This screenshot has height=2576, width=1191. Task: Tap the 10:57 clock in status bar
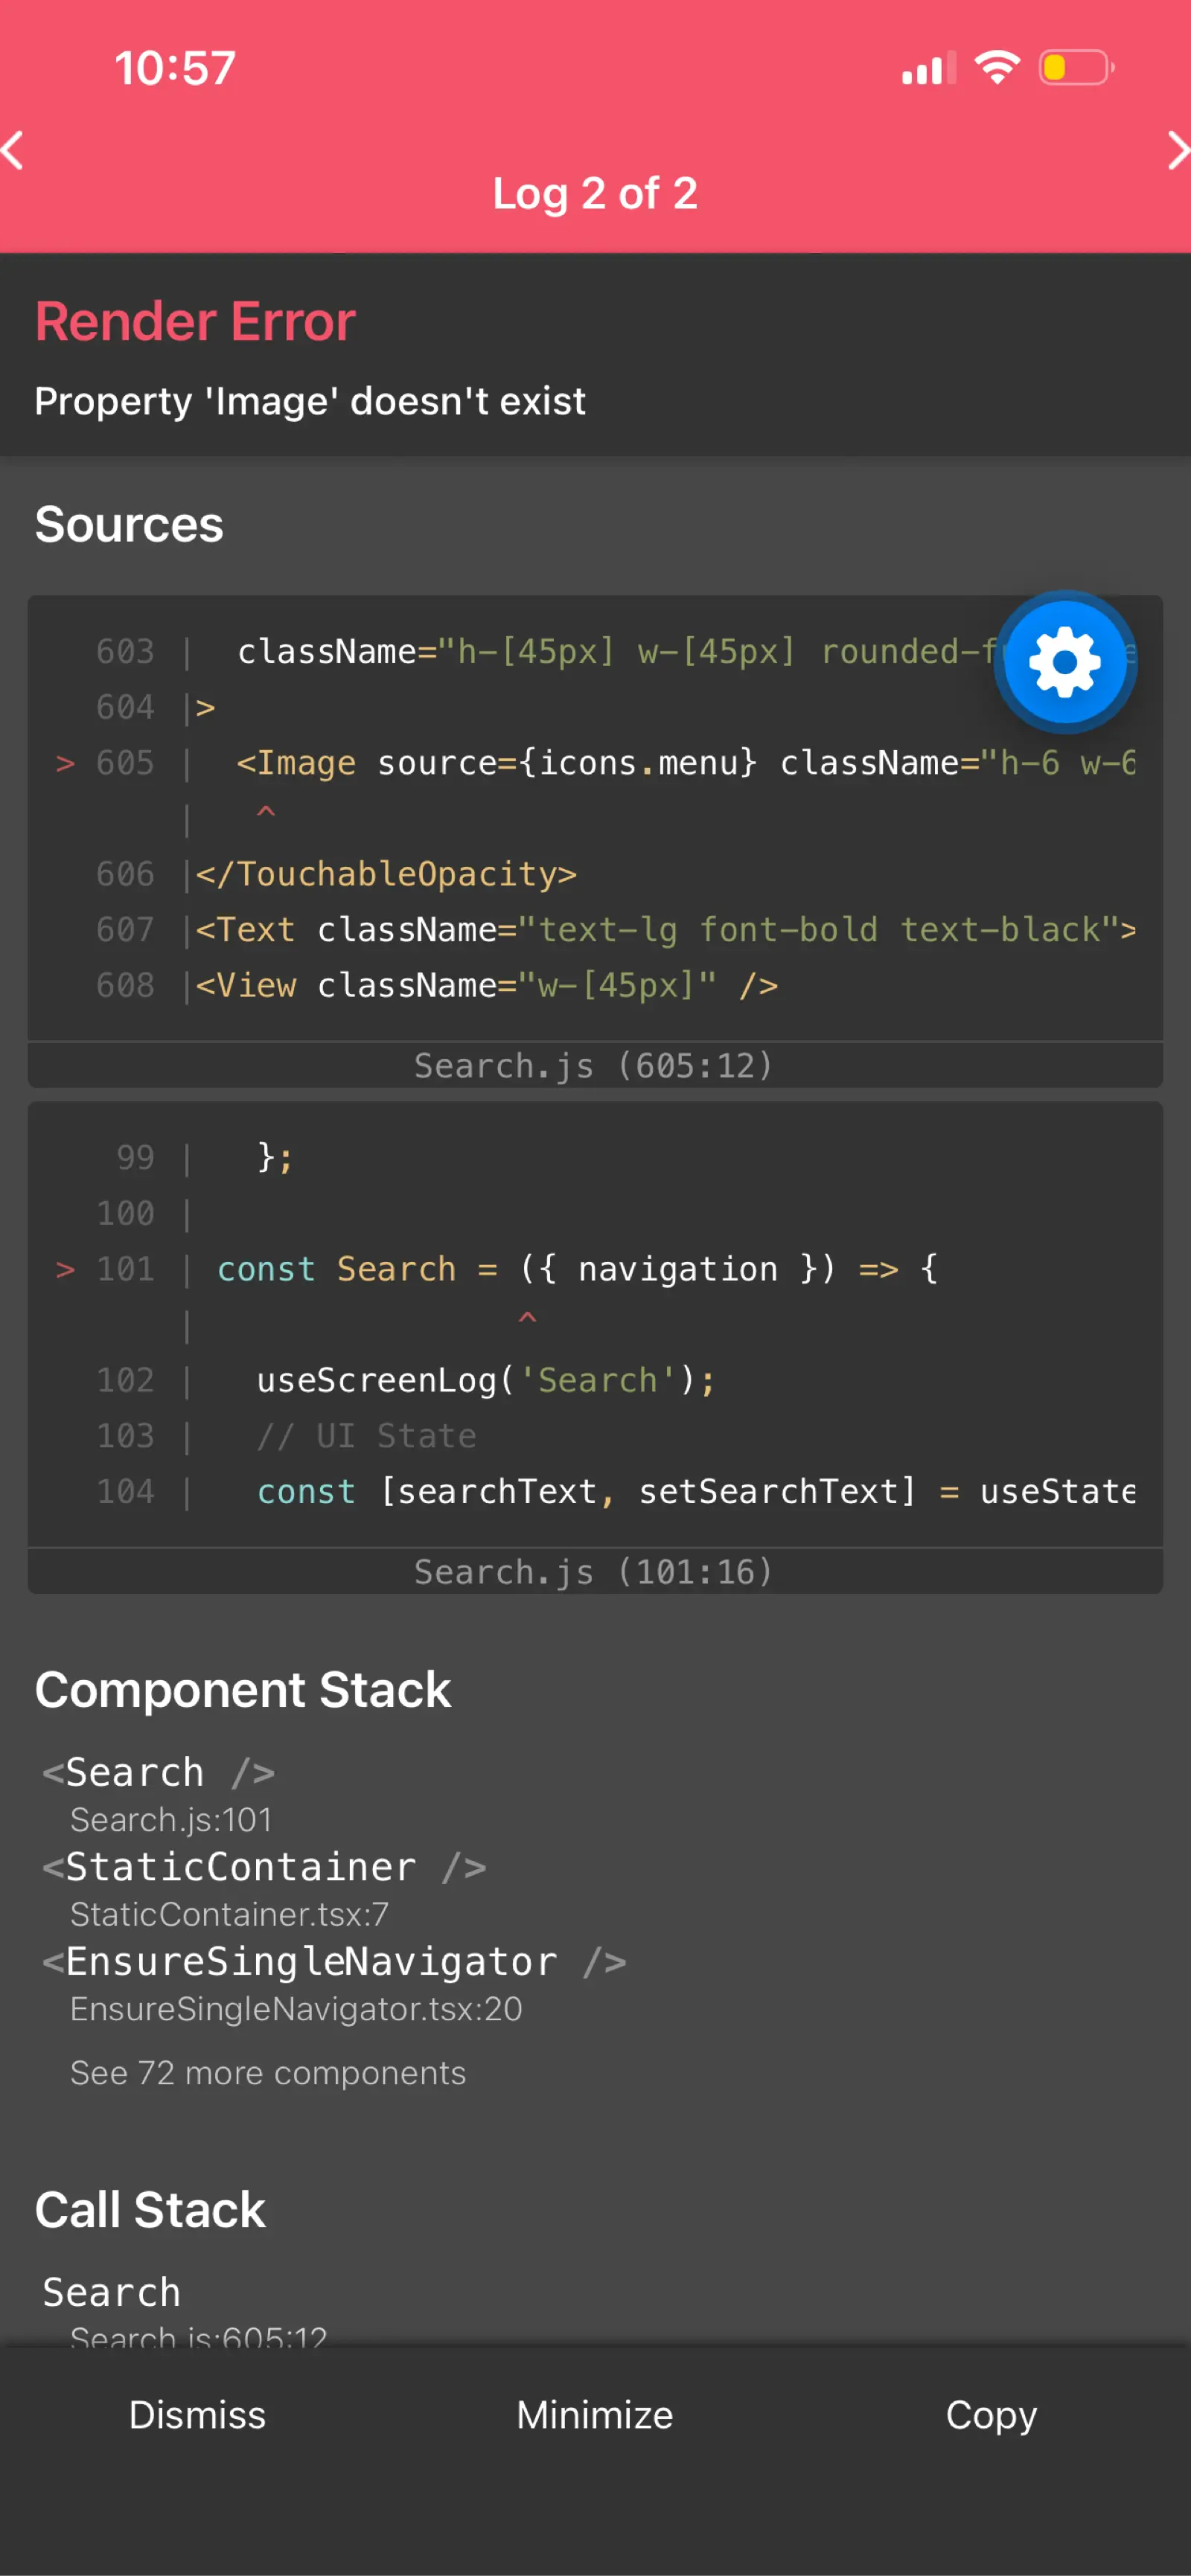click(175, 68)
